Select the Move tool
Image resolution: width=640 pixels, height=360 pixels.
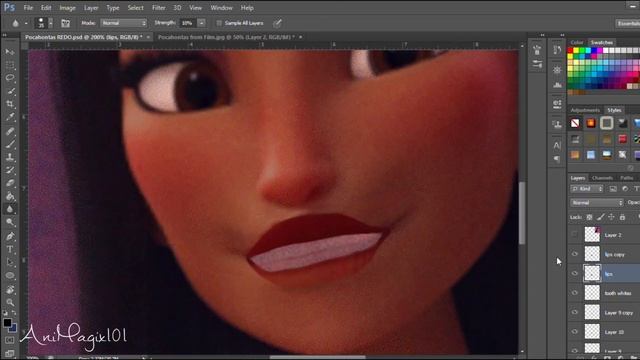coord(10,52)
